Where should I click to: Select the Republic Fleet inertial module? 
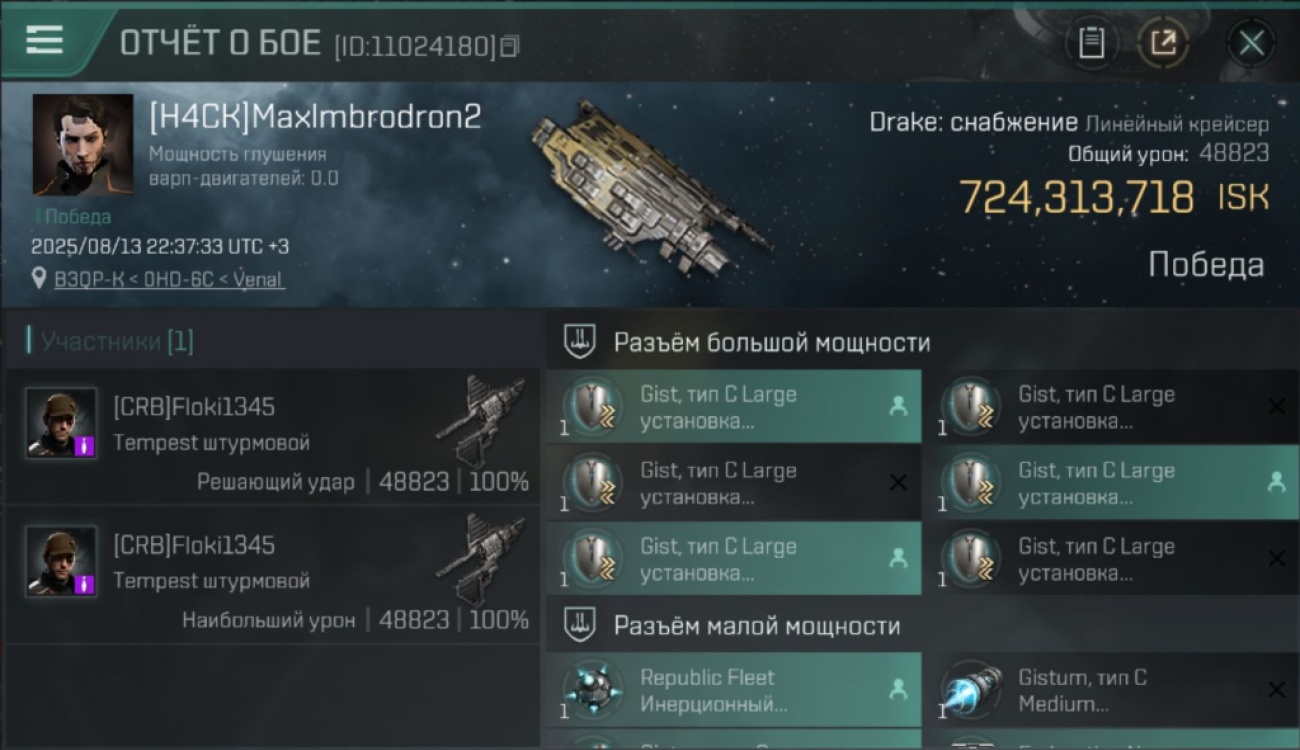pos(733,690)
